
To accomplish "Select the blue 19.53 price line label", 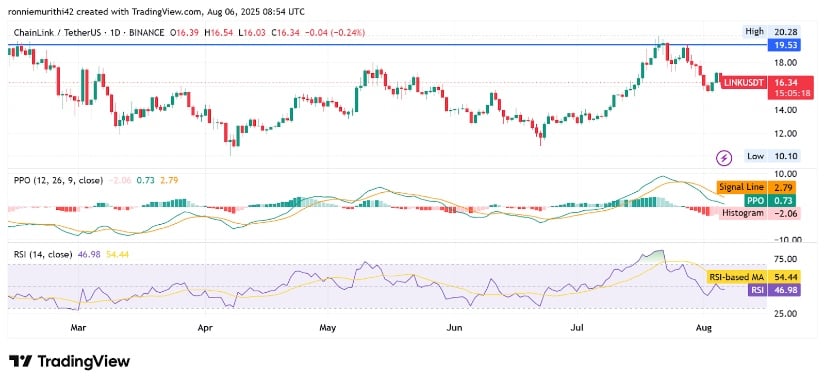I will point(784,46).
